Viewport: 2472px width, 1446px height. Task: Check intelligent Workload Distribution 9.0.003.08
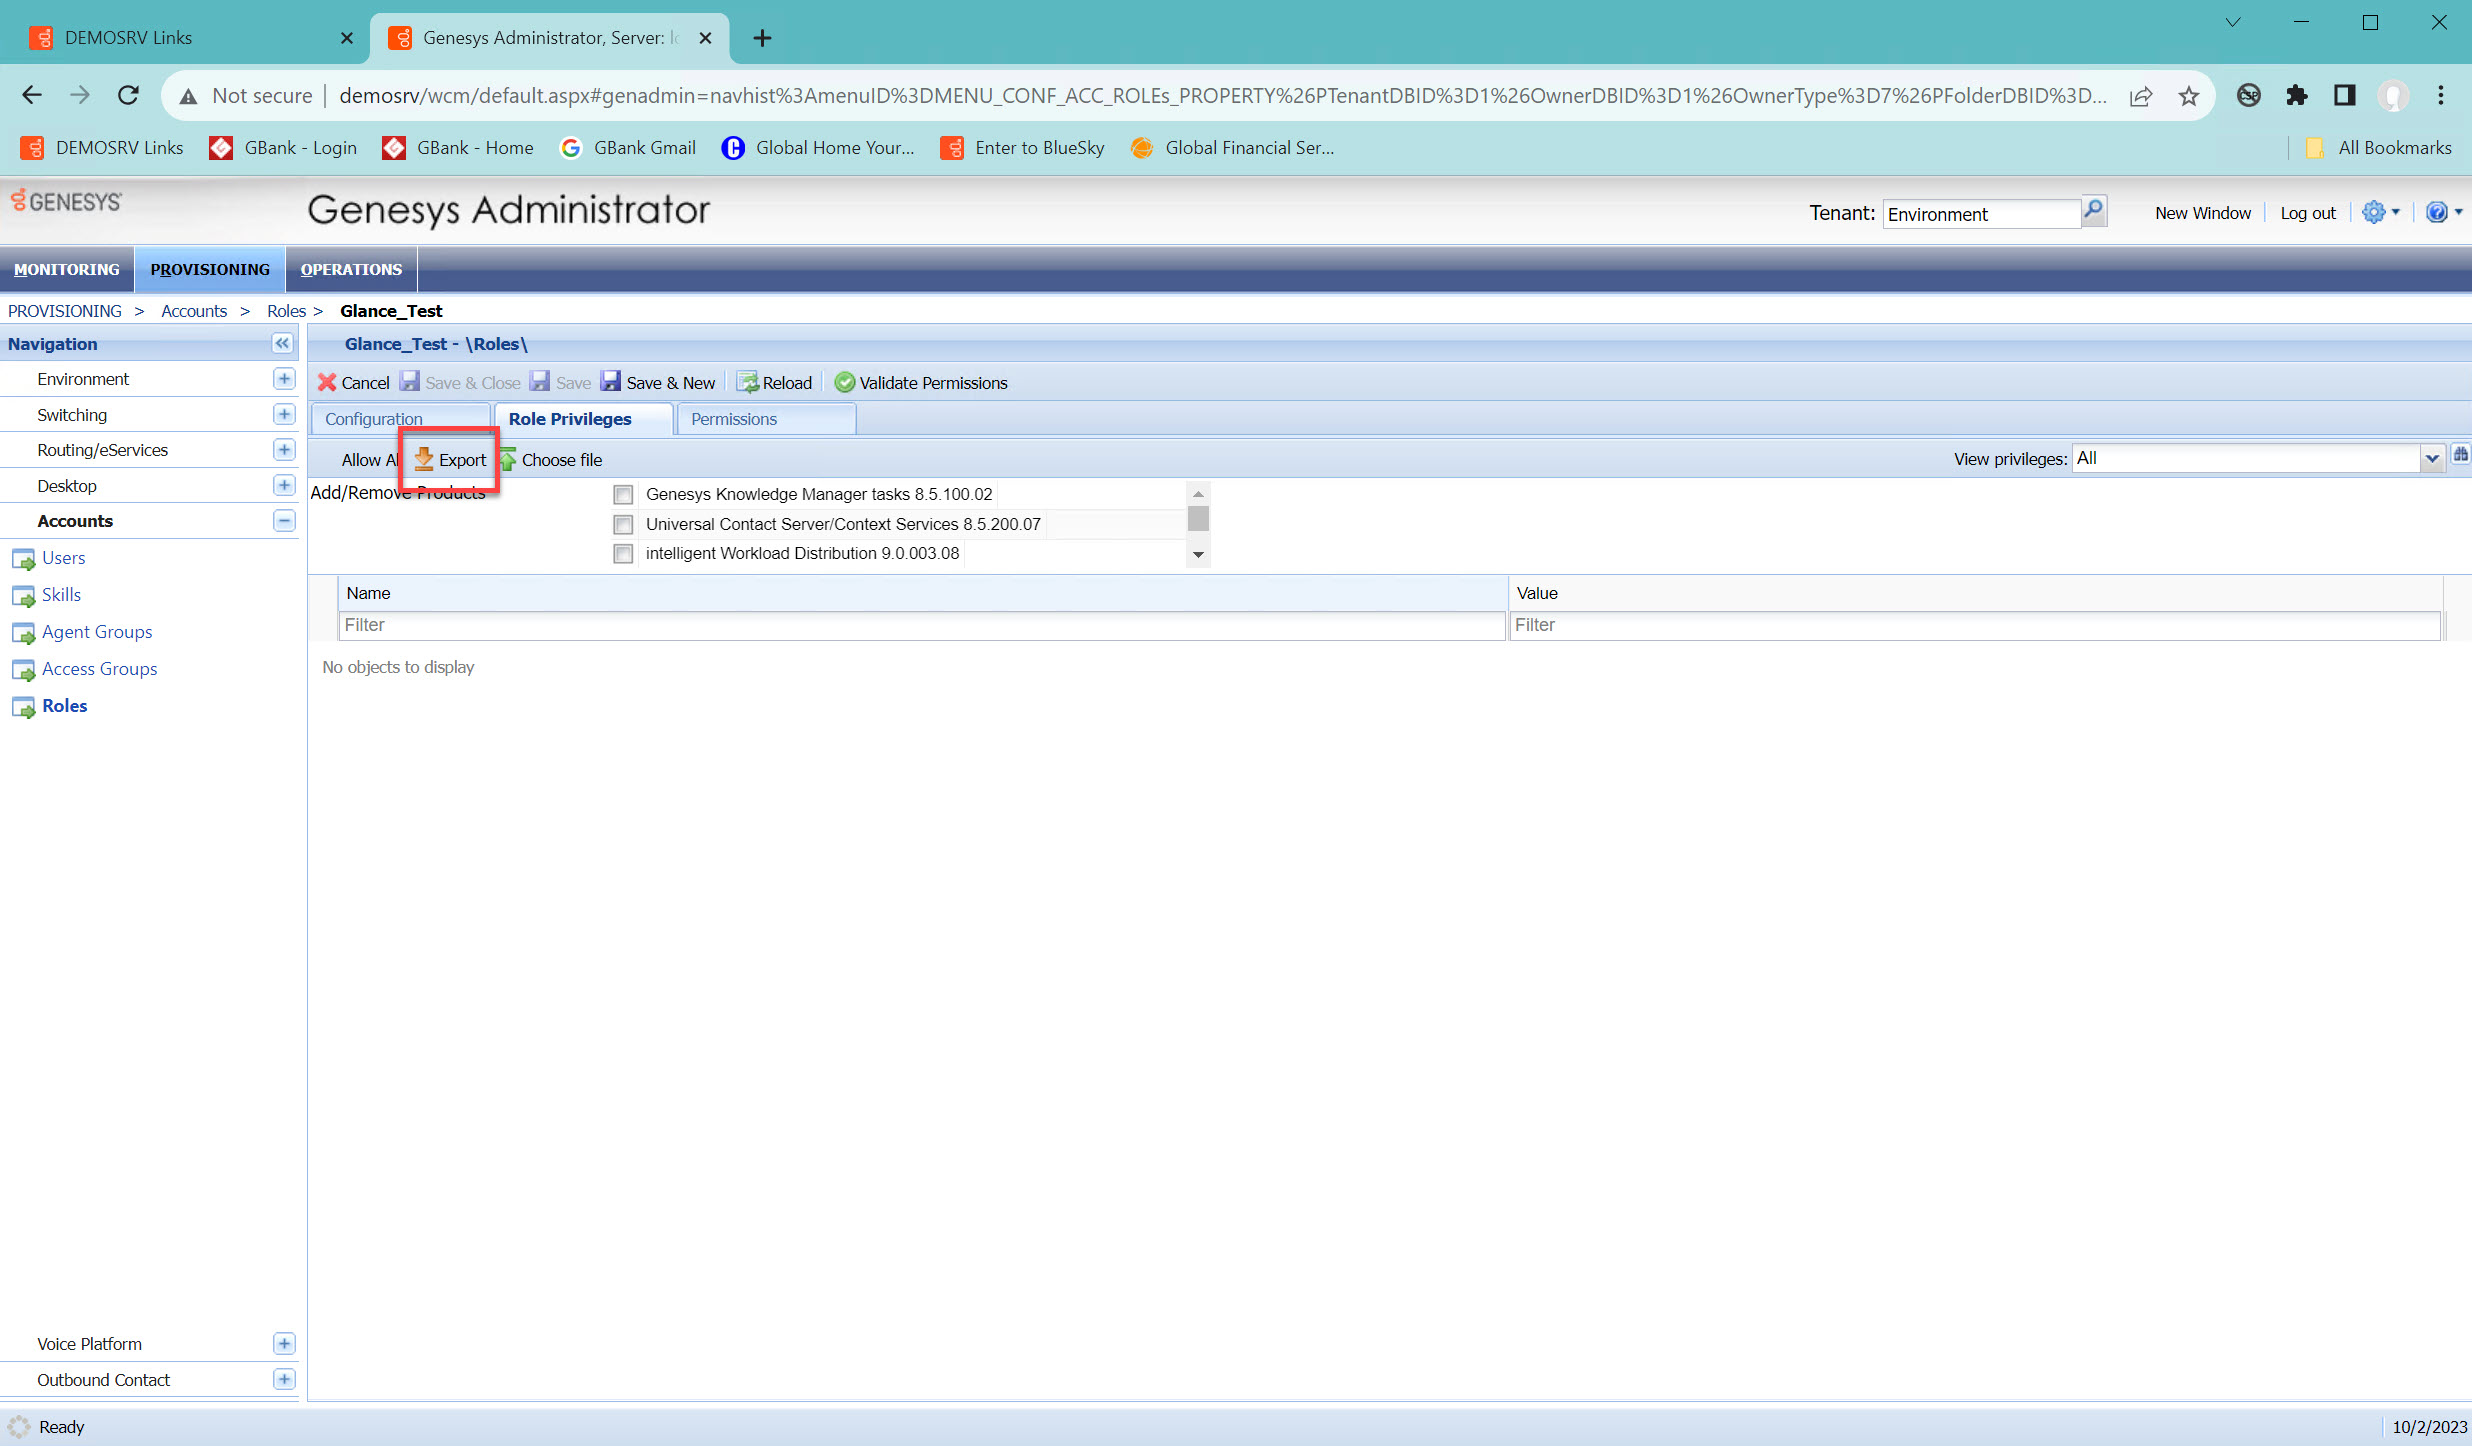click(x=623, y=553)
